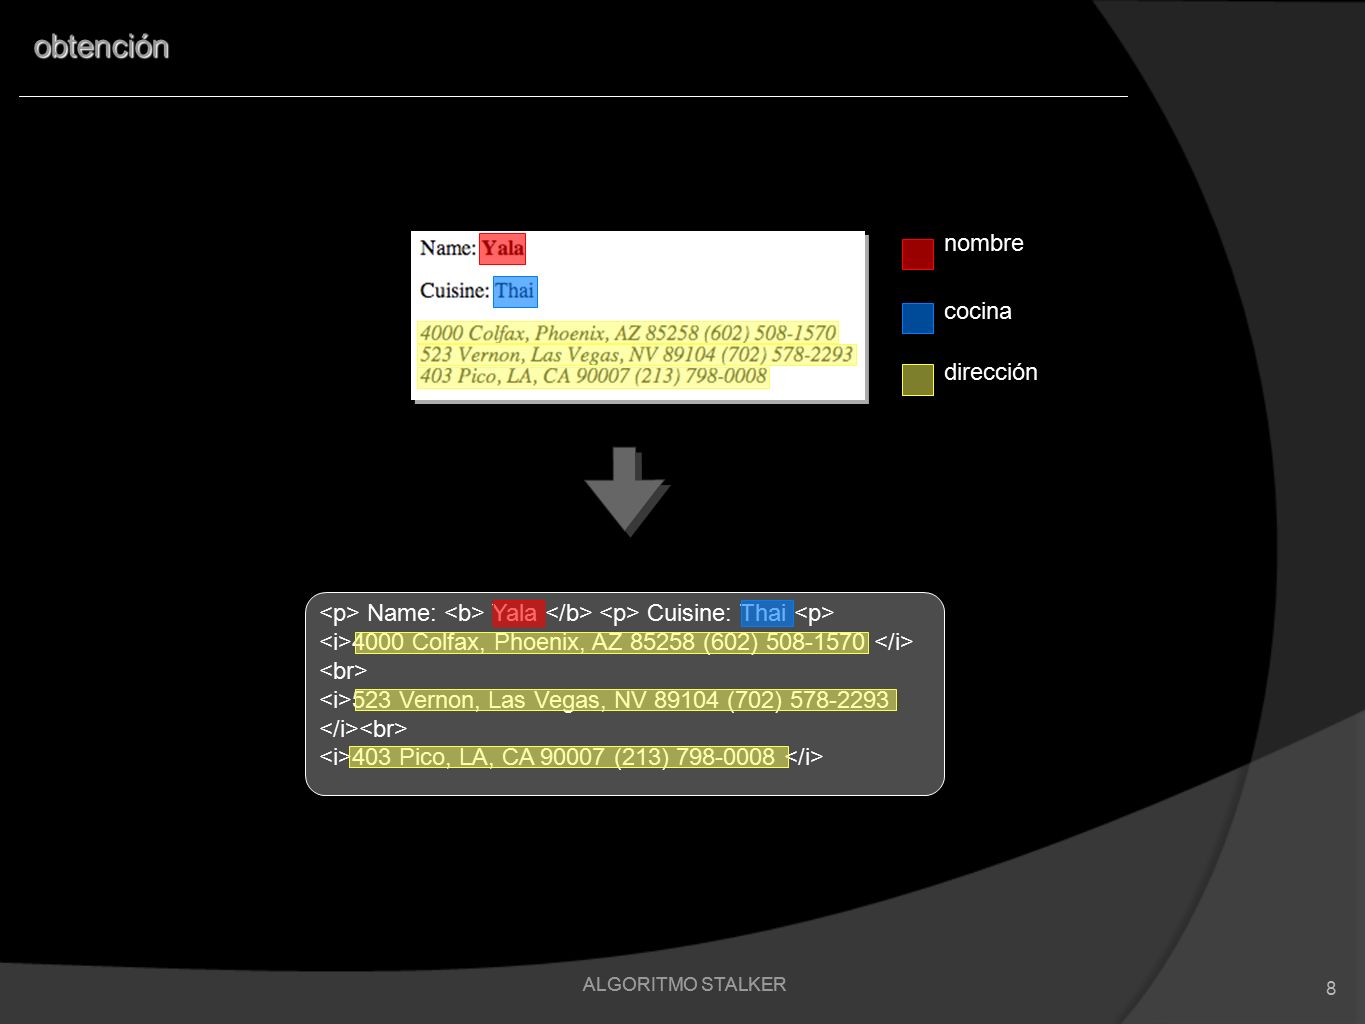Click 'Cuisine:' label in the white preview
Image resolution: width=1365 pixels, height=1024 pixels.
(x=454, y=291)
